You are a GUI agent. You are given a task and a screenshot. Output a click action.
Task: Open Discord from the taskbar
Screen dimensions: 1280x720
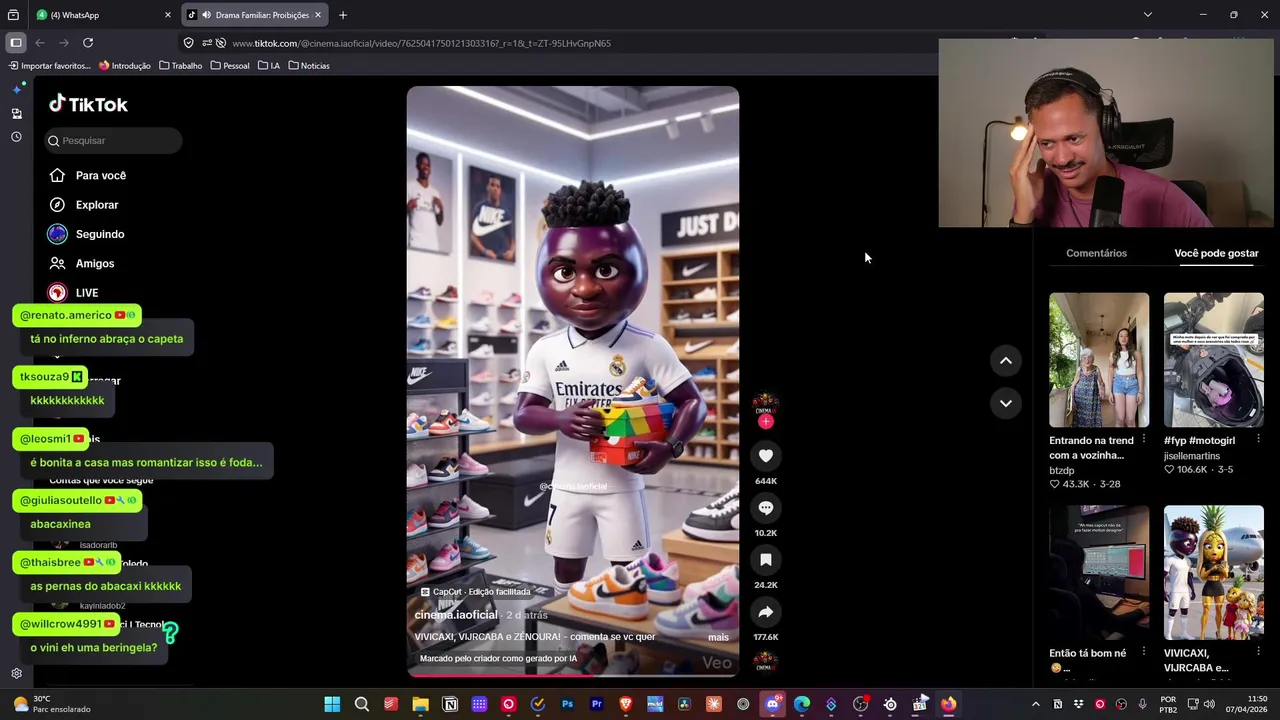coord(772,704)
